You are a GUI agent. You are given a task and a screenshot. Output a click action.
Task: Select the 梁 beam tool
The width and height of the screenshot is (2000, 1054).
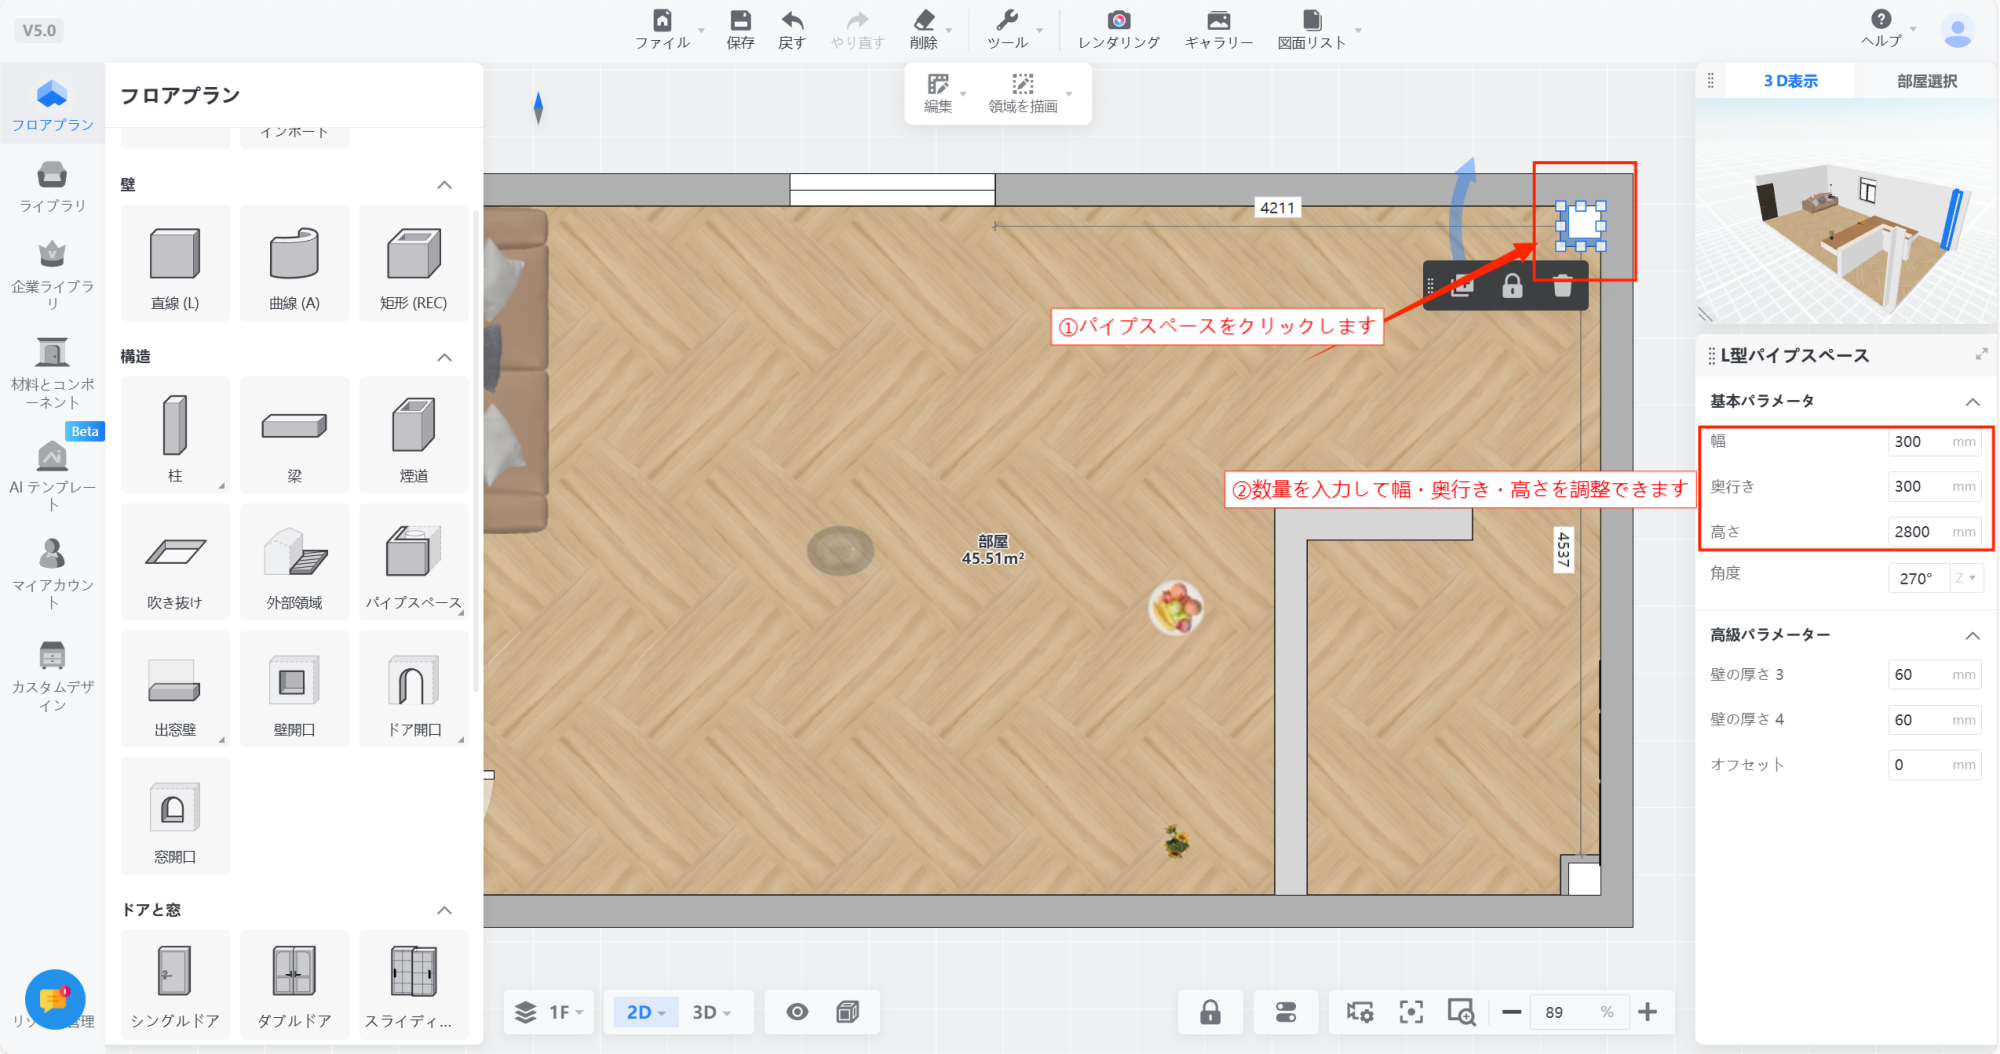295,435
